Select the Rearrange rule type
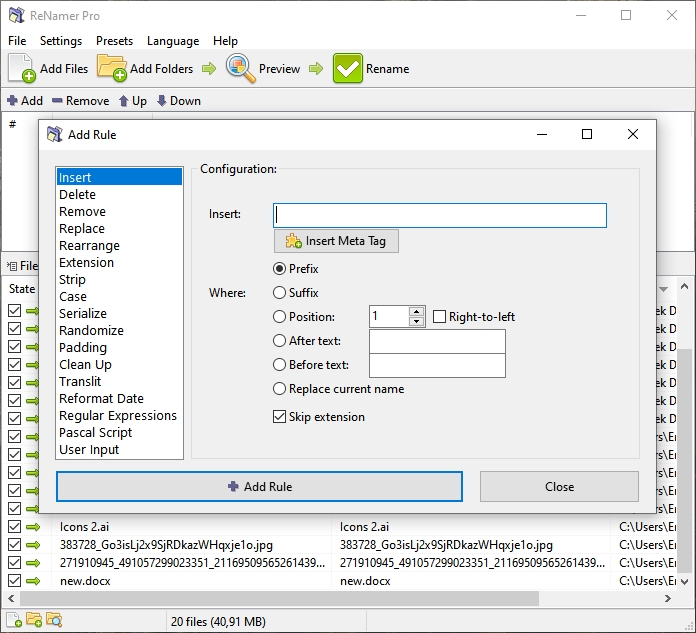This screenshot has width=696, height=633. [119, 245]
